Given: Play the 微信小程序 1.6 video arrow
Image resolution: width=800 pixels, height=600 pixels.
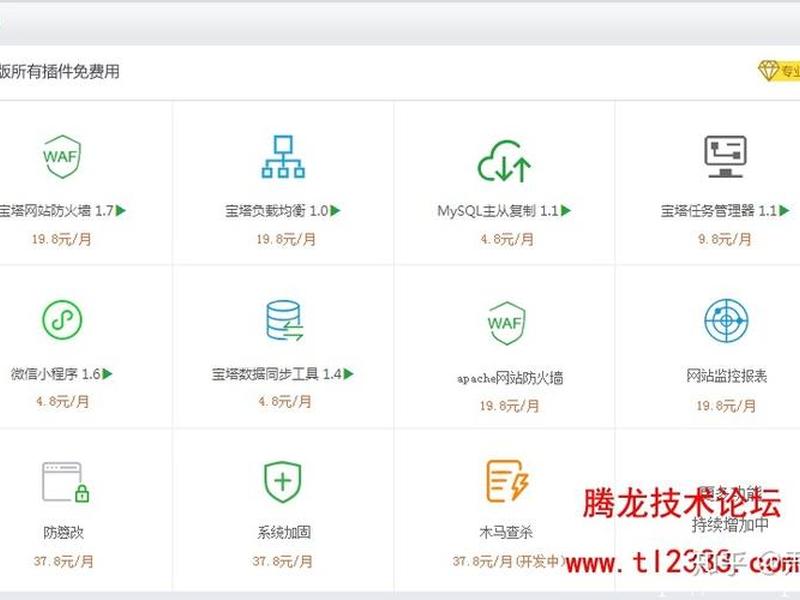Looking at the screenshot, I should pos(107,374).
